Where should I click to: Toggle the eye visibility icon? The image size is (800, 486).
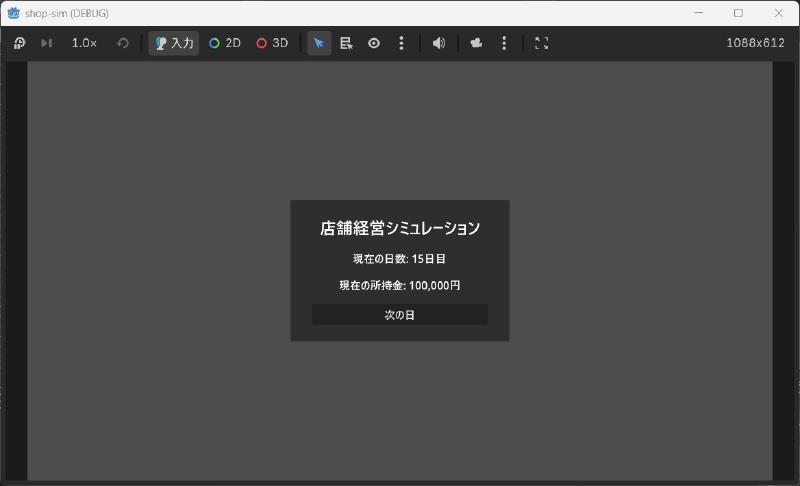tap(374, 43)
